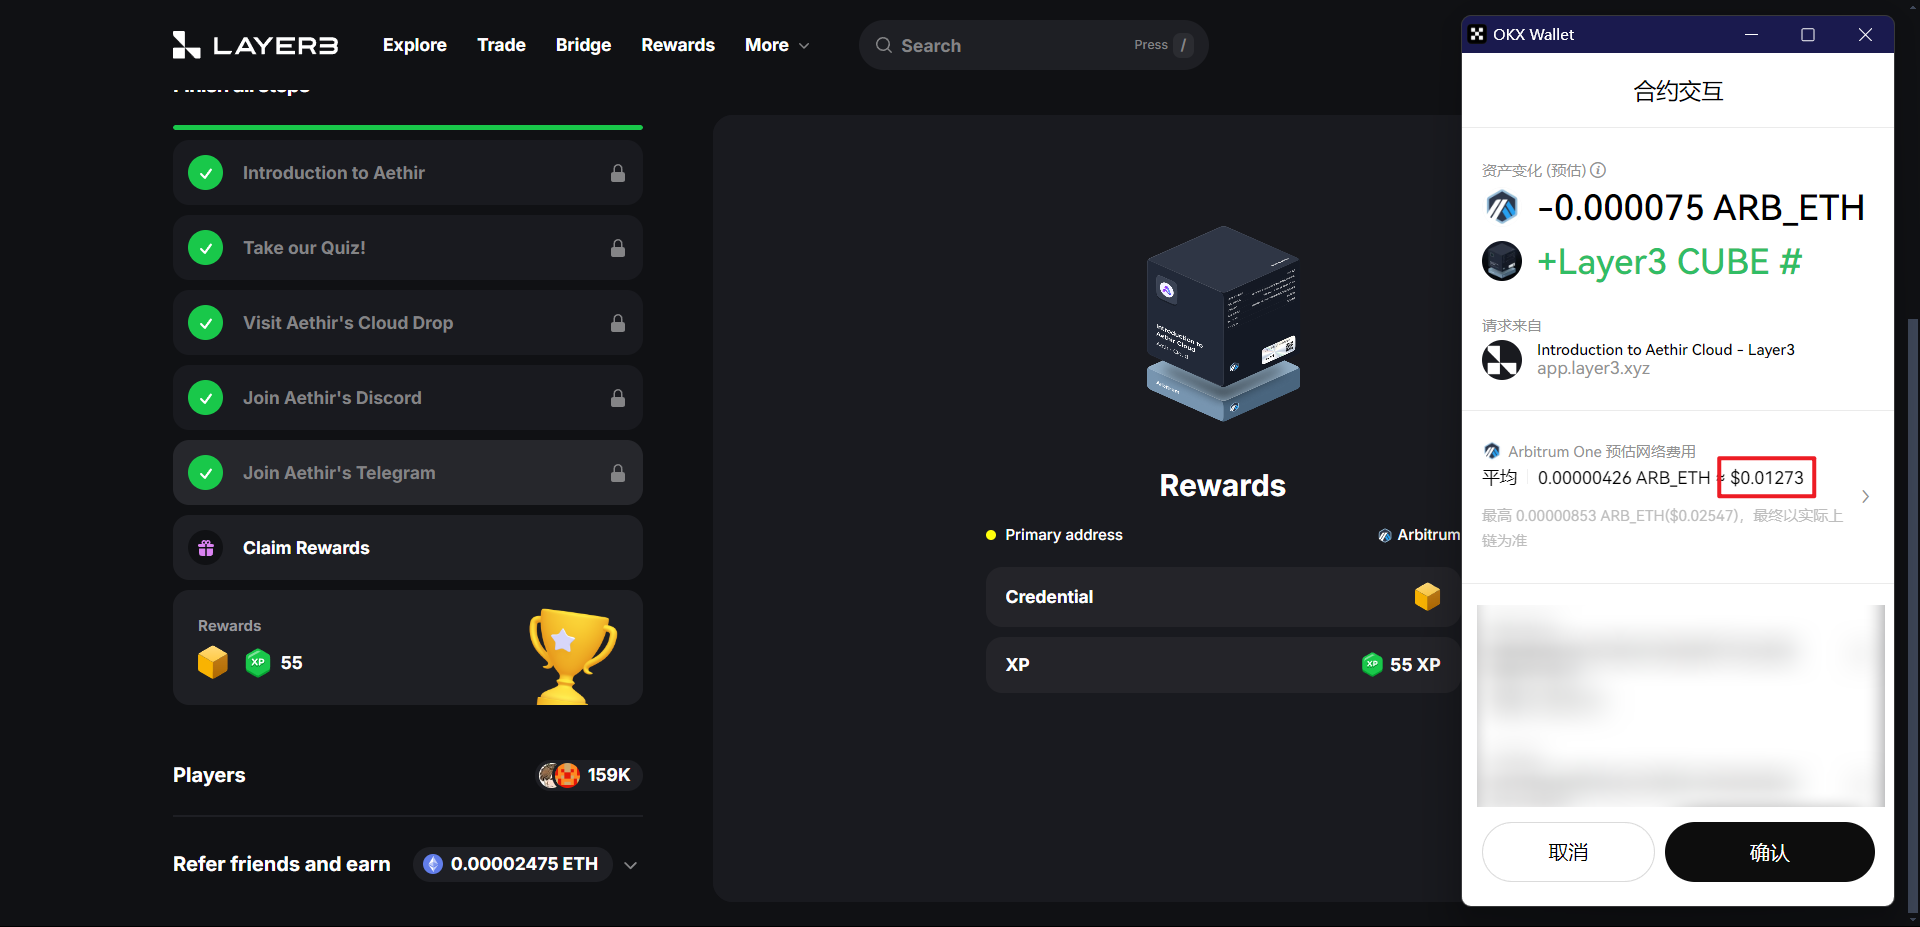Click the Arbitrum token icon beside -0.000075

[1501, 207]
